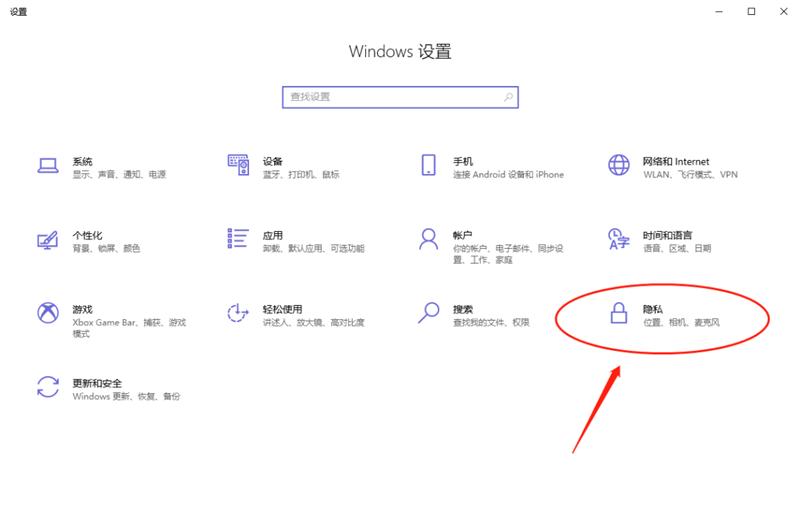The width and height of the screenshot is (800, 524).
Task: Click the 蓝牙、打印机、鼠标 description
Action: point(301,174)
